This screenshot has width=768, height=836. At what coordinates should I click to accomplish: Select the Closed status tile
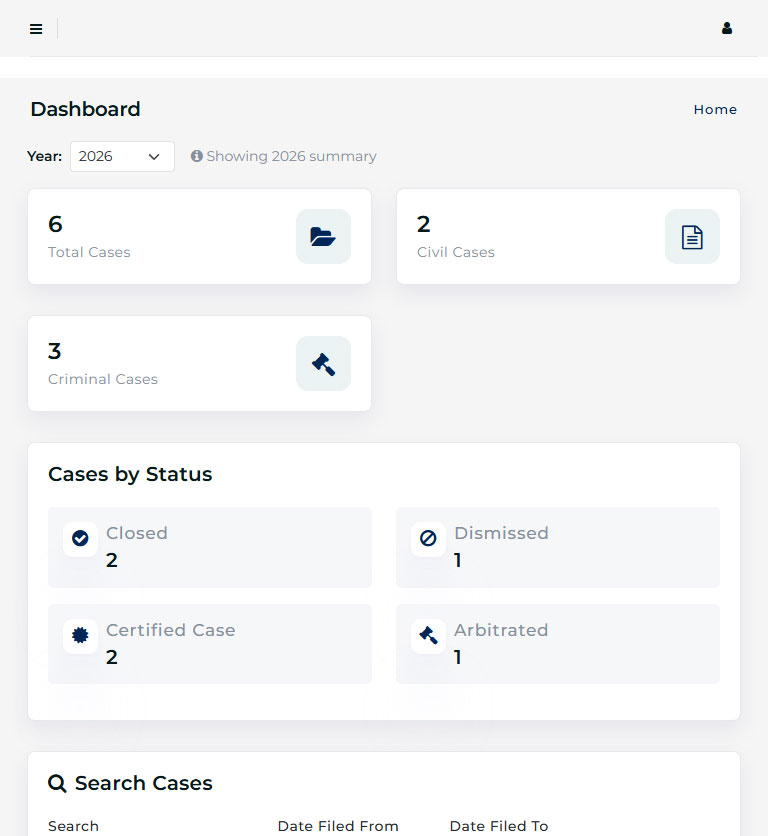point(220,547)
